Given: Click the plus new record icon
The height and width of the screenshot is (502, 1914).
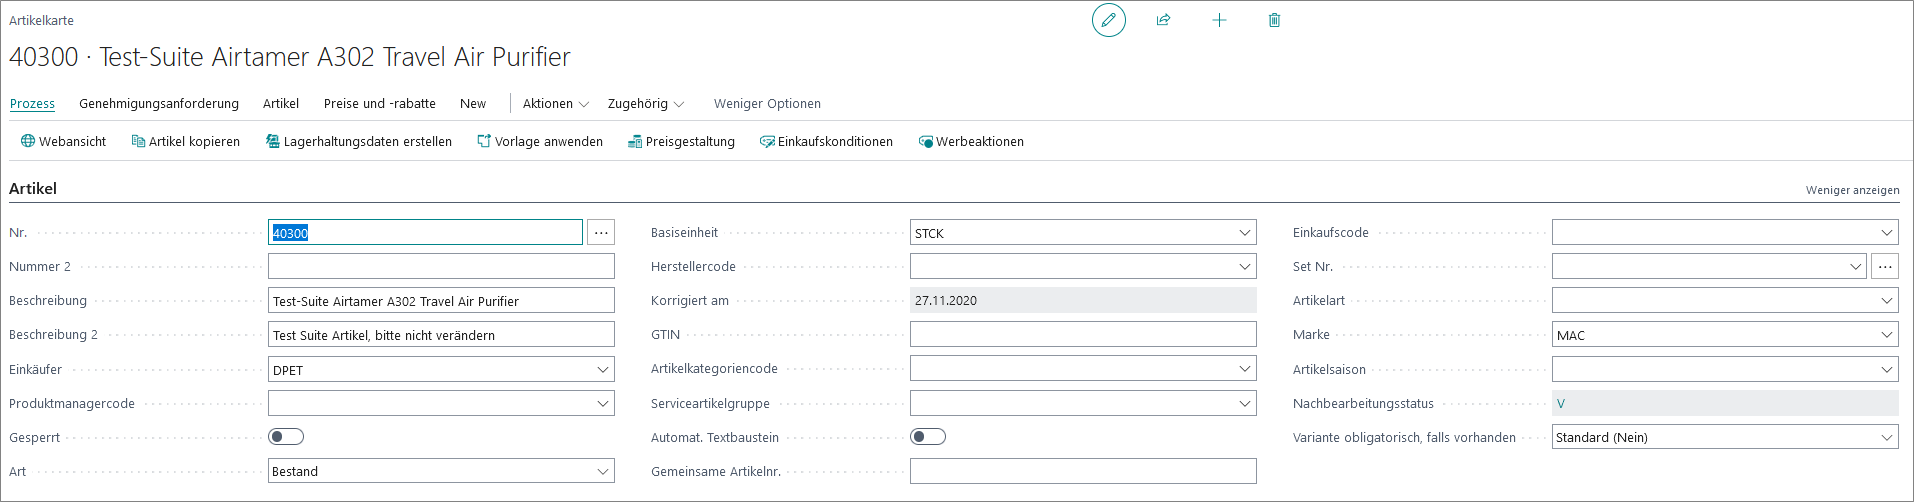Looking at the screenshot, I should coord(1219,20).
